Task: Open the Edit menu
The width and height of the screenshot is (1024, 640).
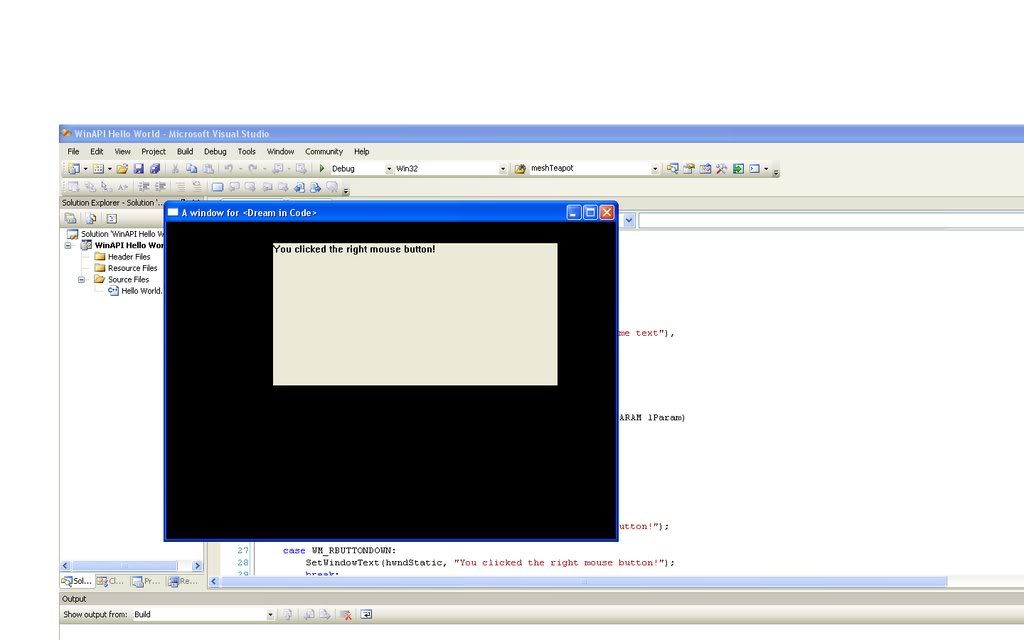Action: click(97, 152)
